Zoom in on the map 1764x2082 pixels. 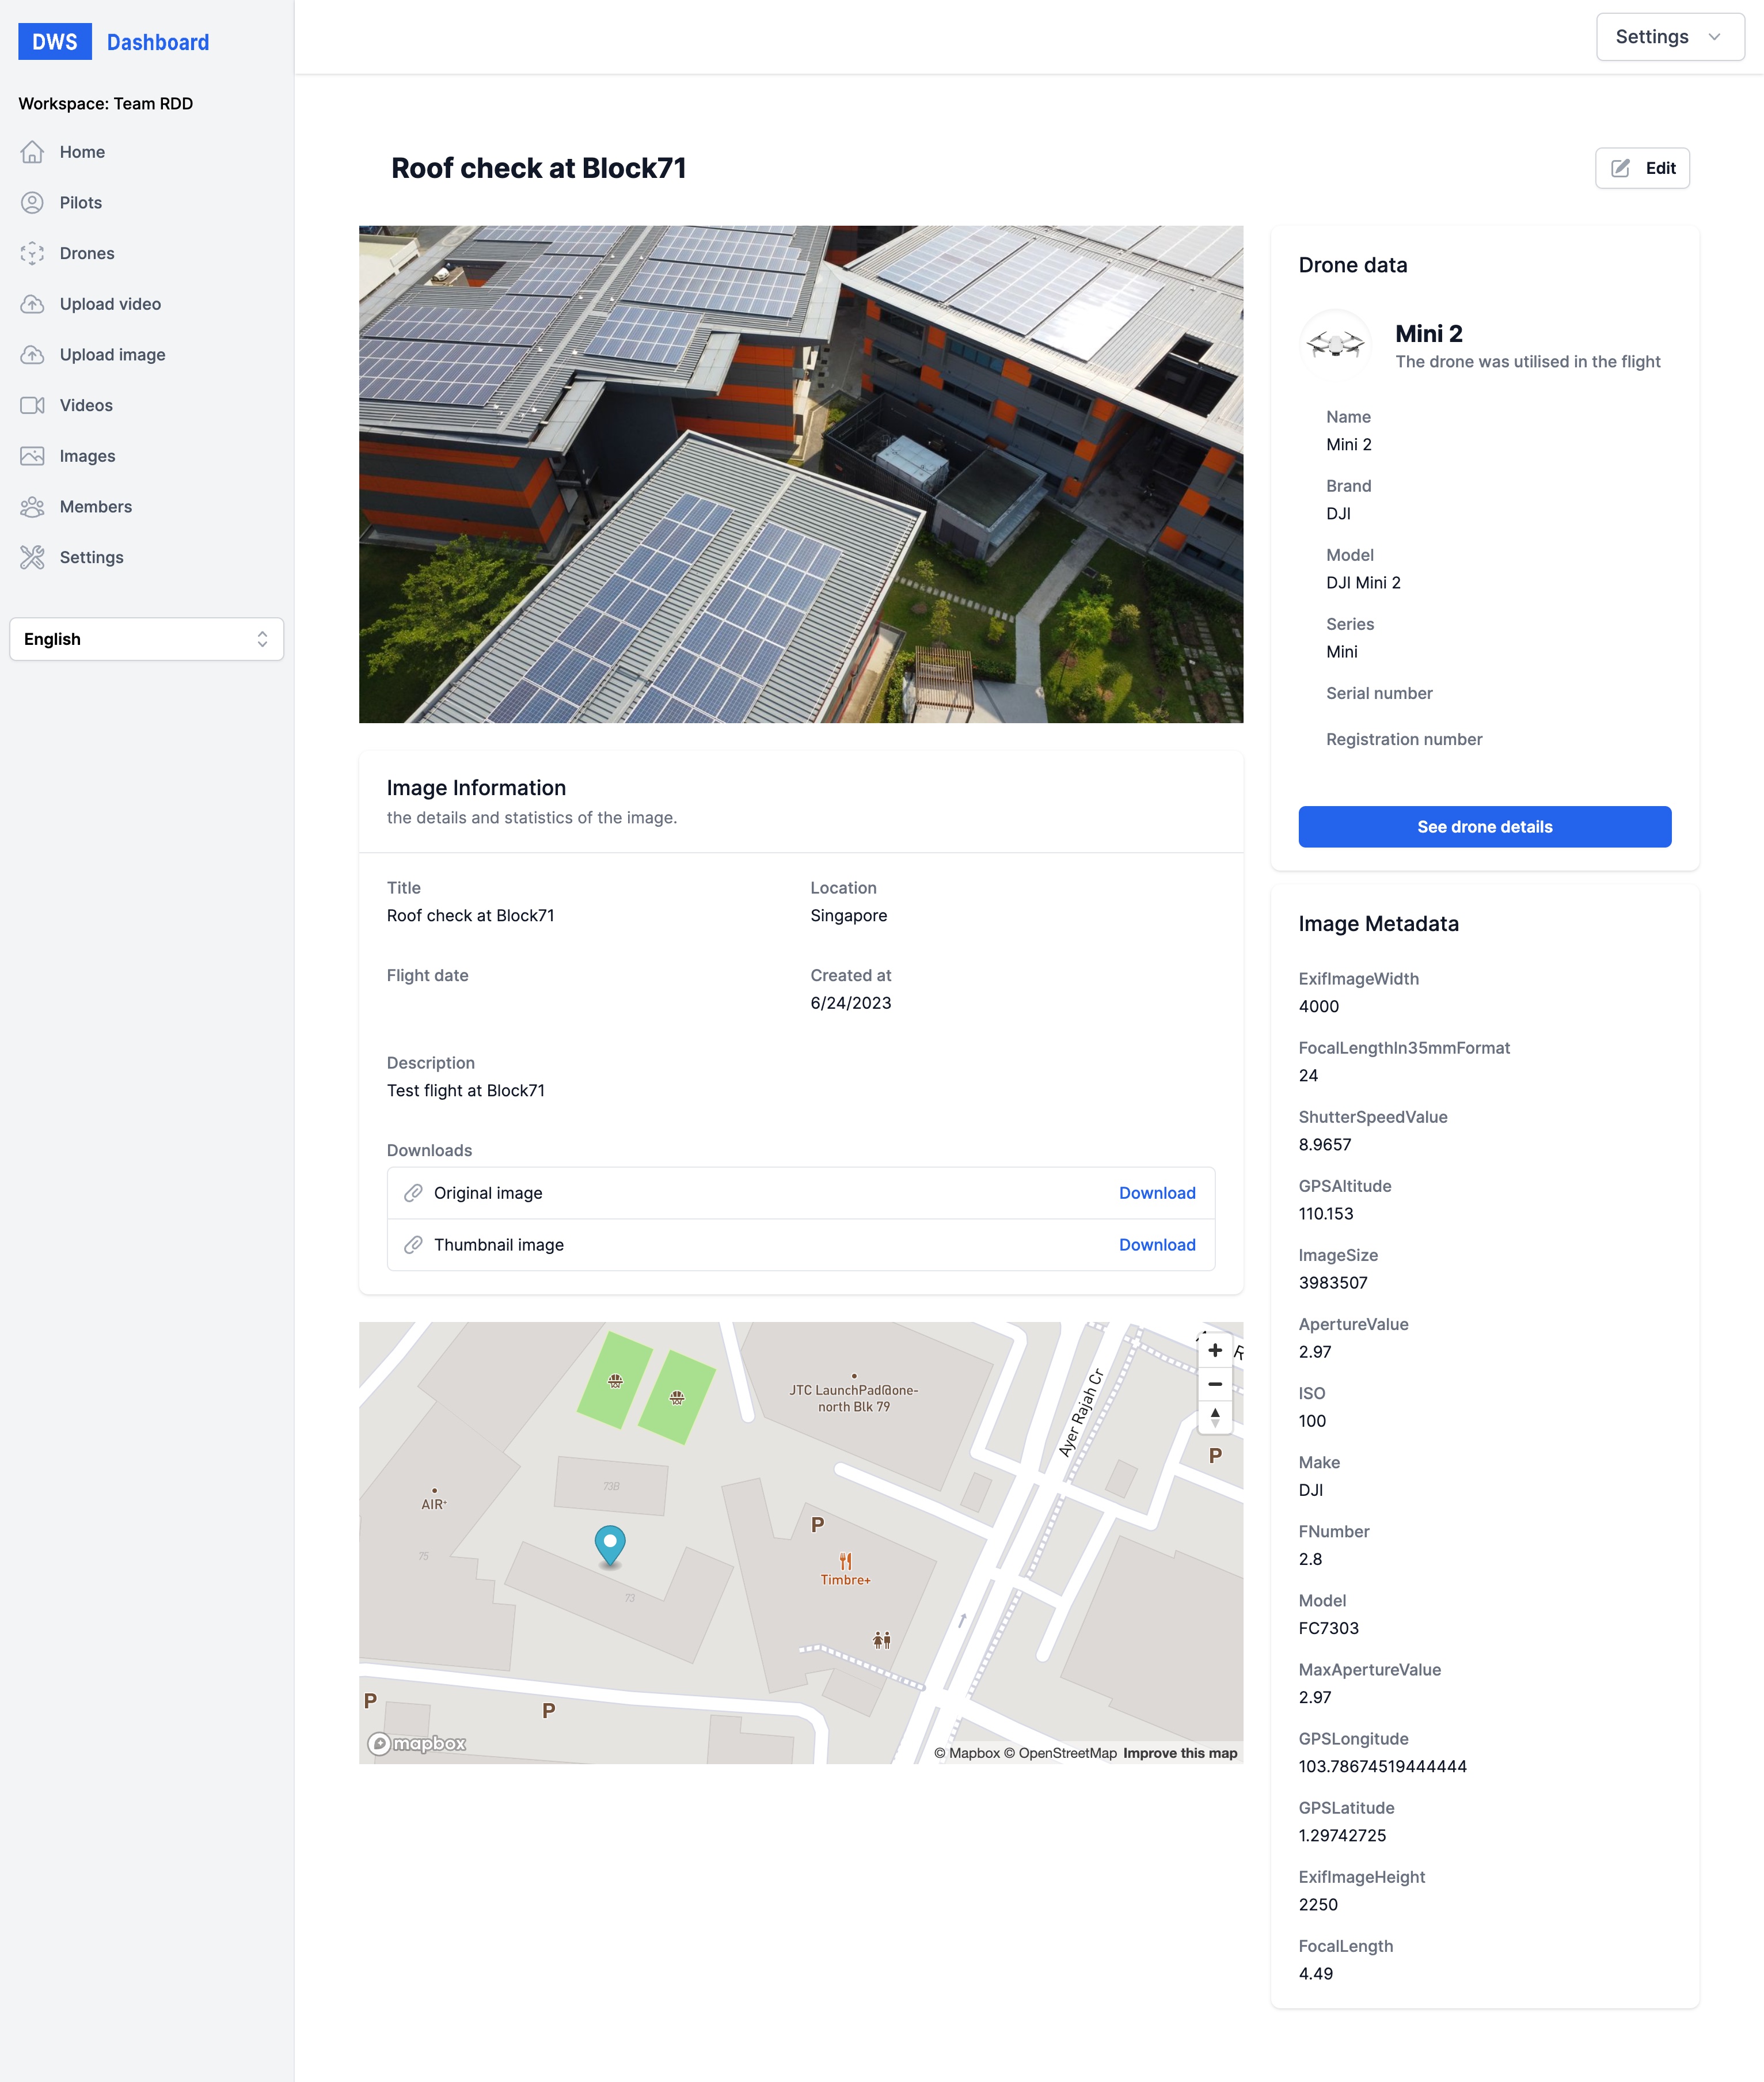[1214, 1350]
